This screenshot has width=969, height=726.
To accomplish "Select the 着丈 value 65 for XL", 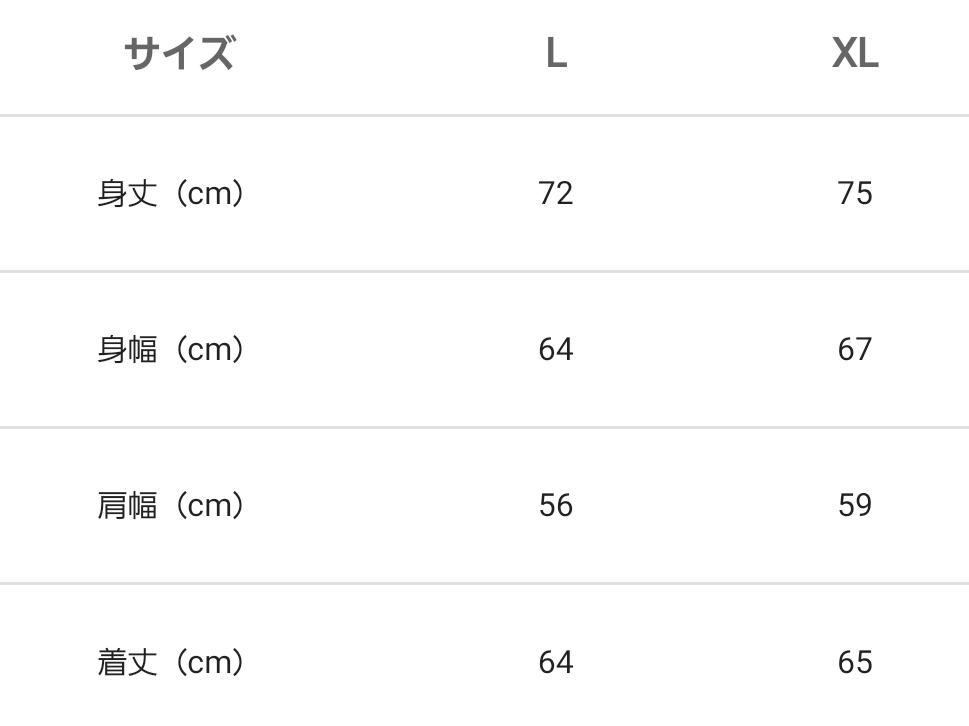I will tap(855, 662).
